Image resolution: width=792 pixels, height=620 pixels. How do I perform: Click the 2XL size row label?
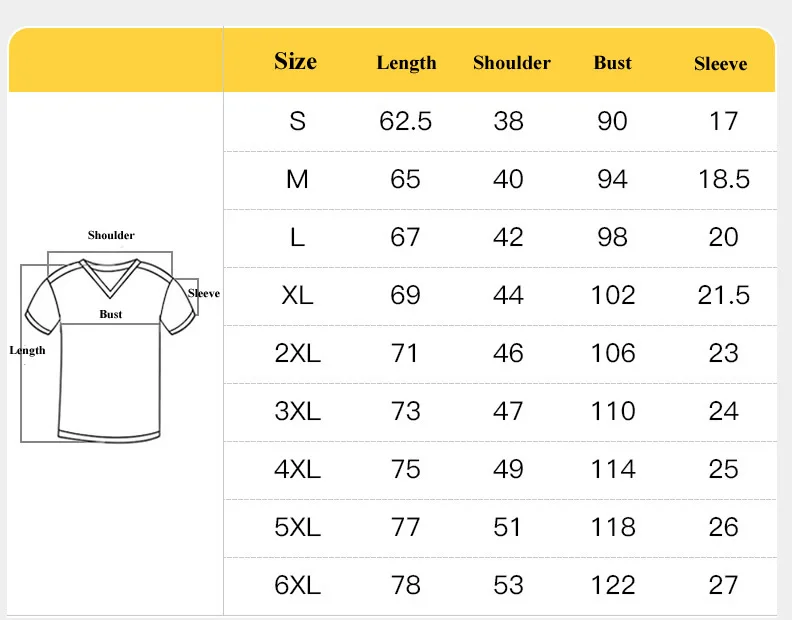[298, 353]
